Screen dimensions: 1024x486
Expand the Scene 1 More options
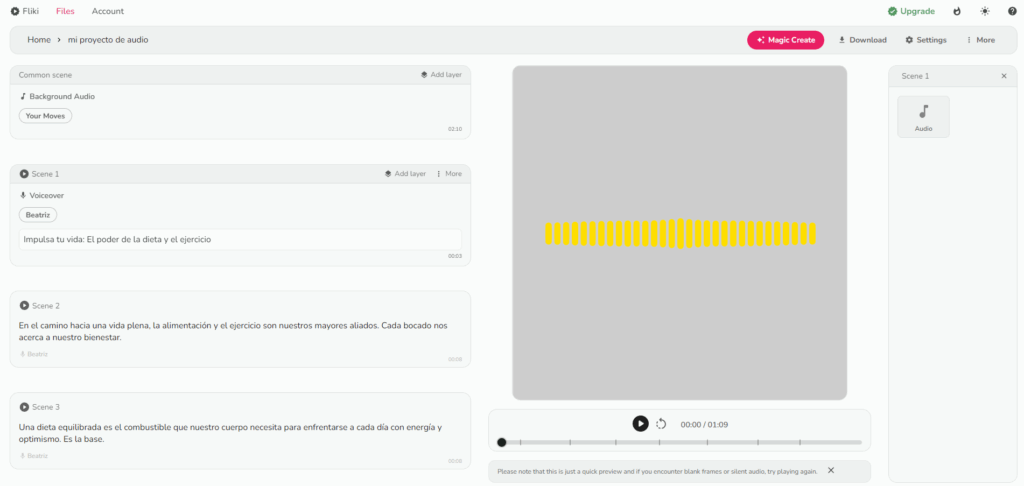coord(448,174)
